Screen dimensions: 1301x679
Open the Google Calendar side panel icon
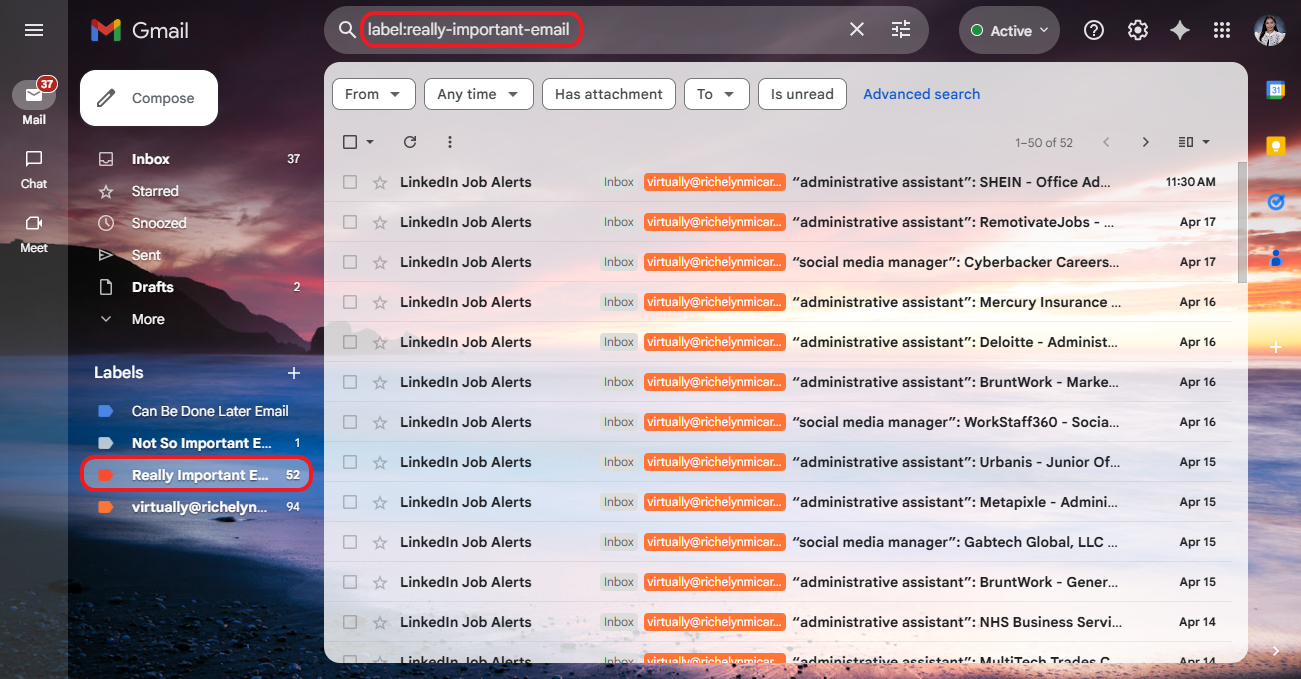click(x=1276, y=90)
